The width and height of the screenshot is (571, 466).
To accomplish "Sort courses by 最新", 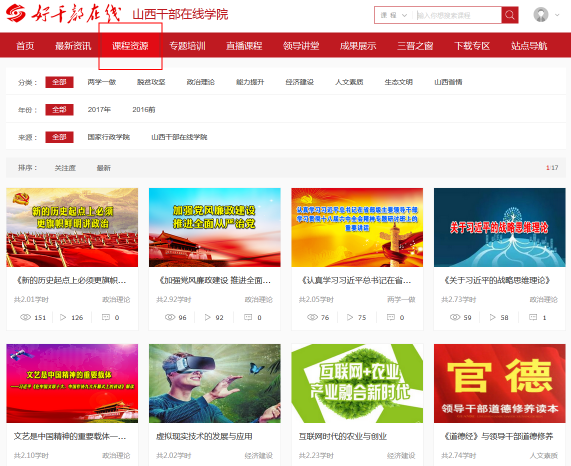I will tap(104, 168).
